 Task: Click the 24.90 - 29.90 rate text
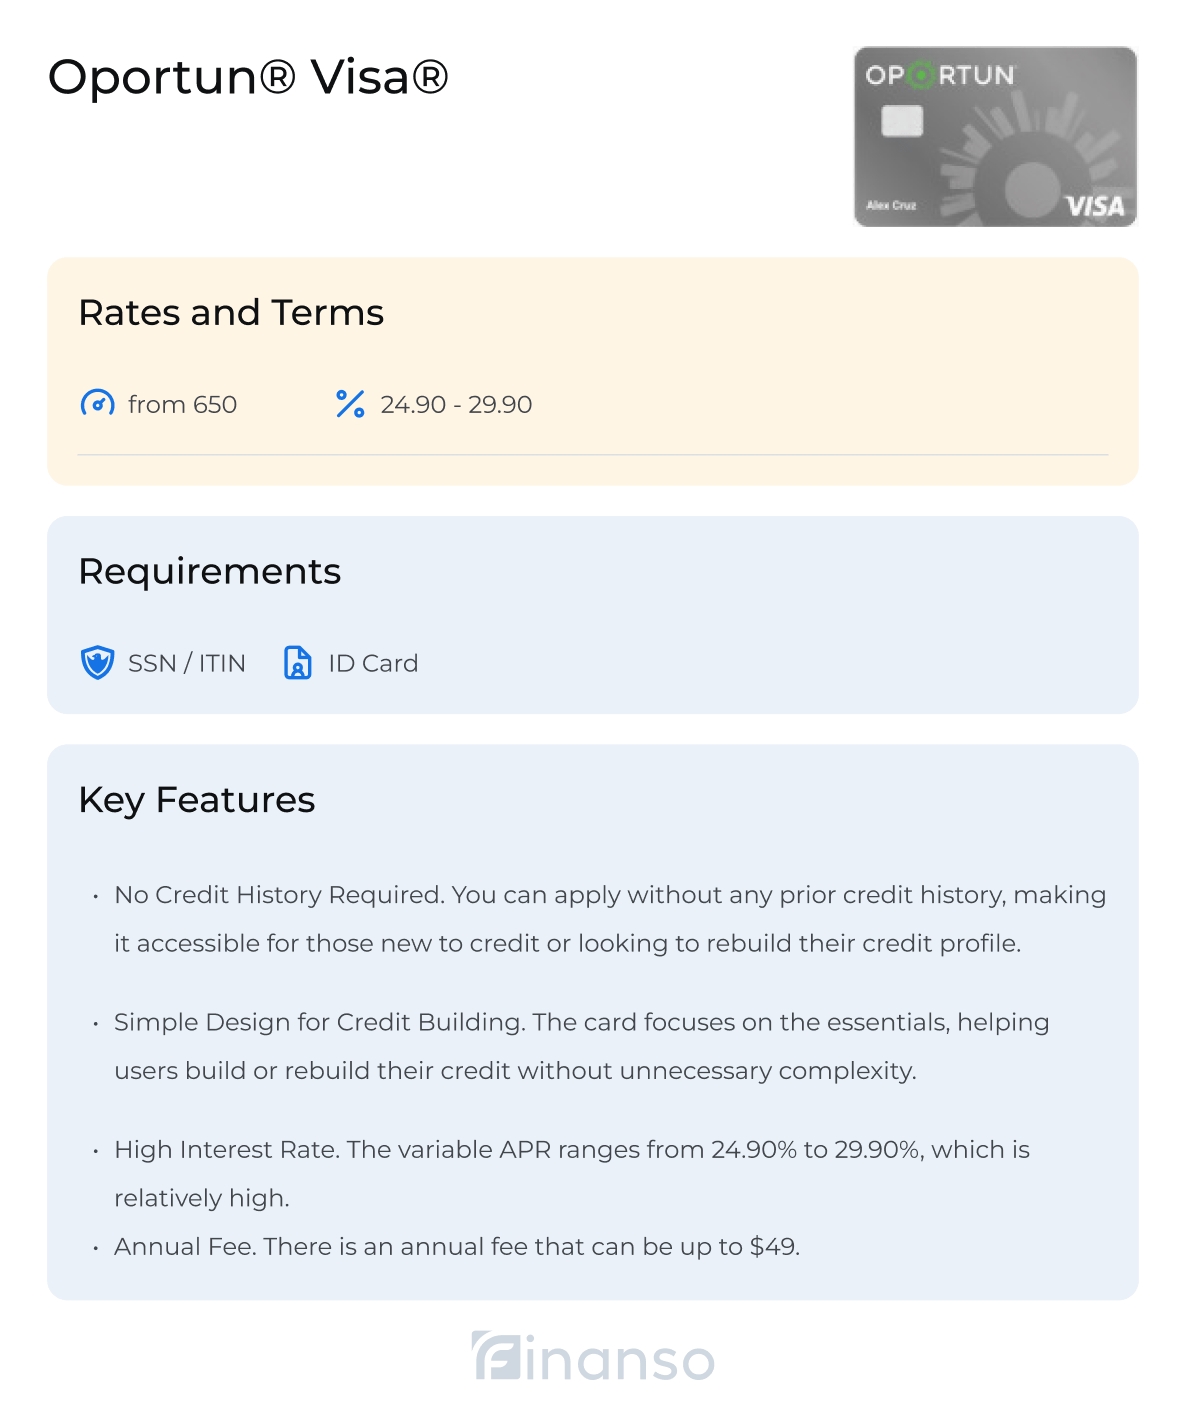pos(456,404)
